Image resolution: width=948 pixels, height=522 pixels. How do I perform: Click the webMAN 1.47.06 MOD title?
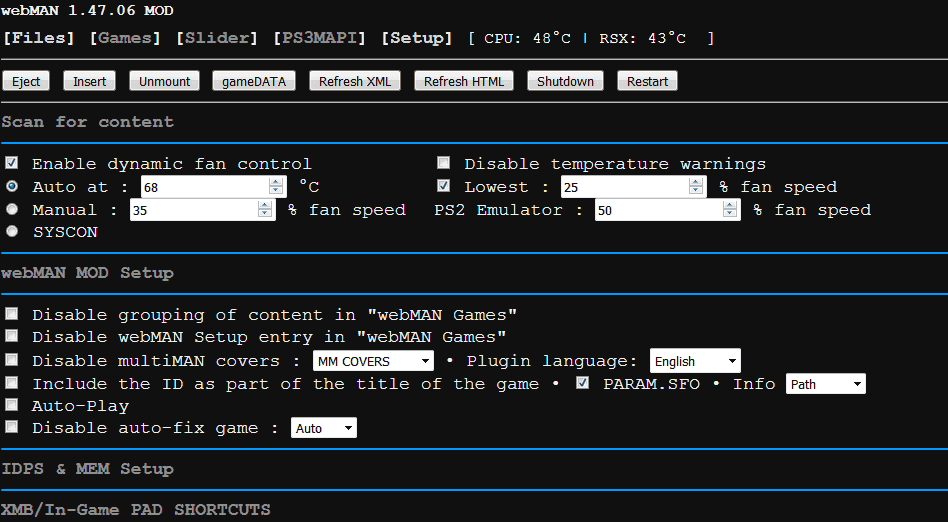[88, 10]
